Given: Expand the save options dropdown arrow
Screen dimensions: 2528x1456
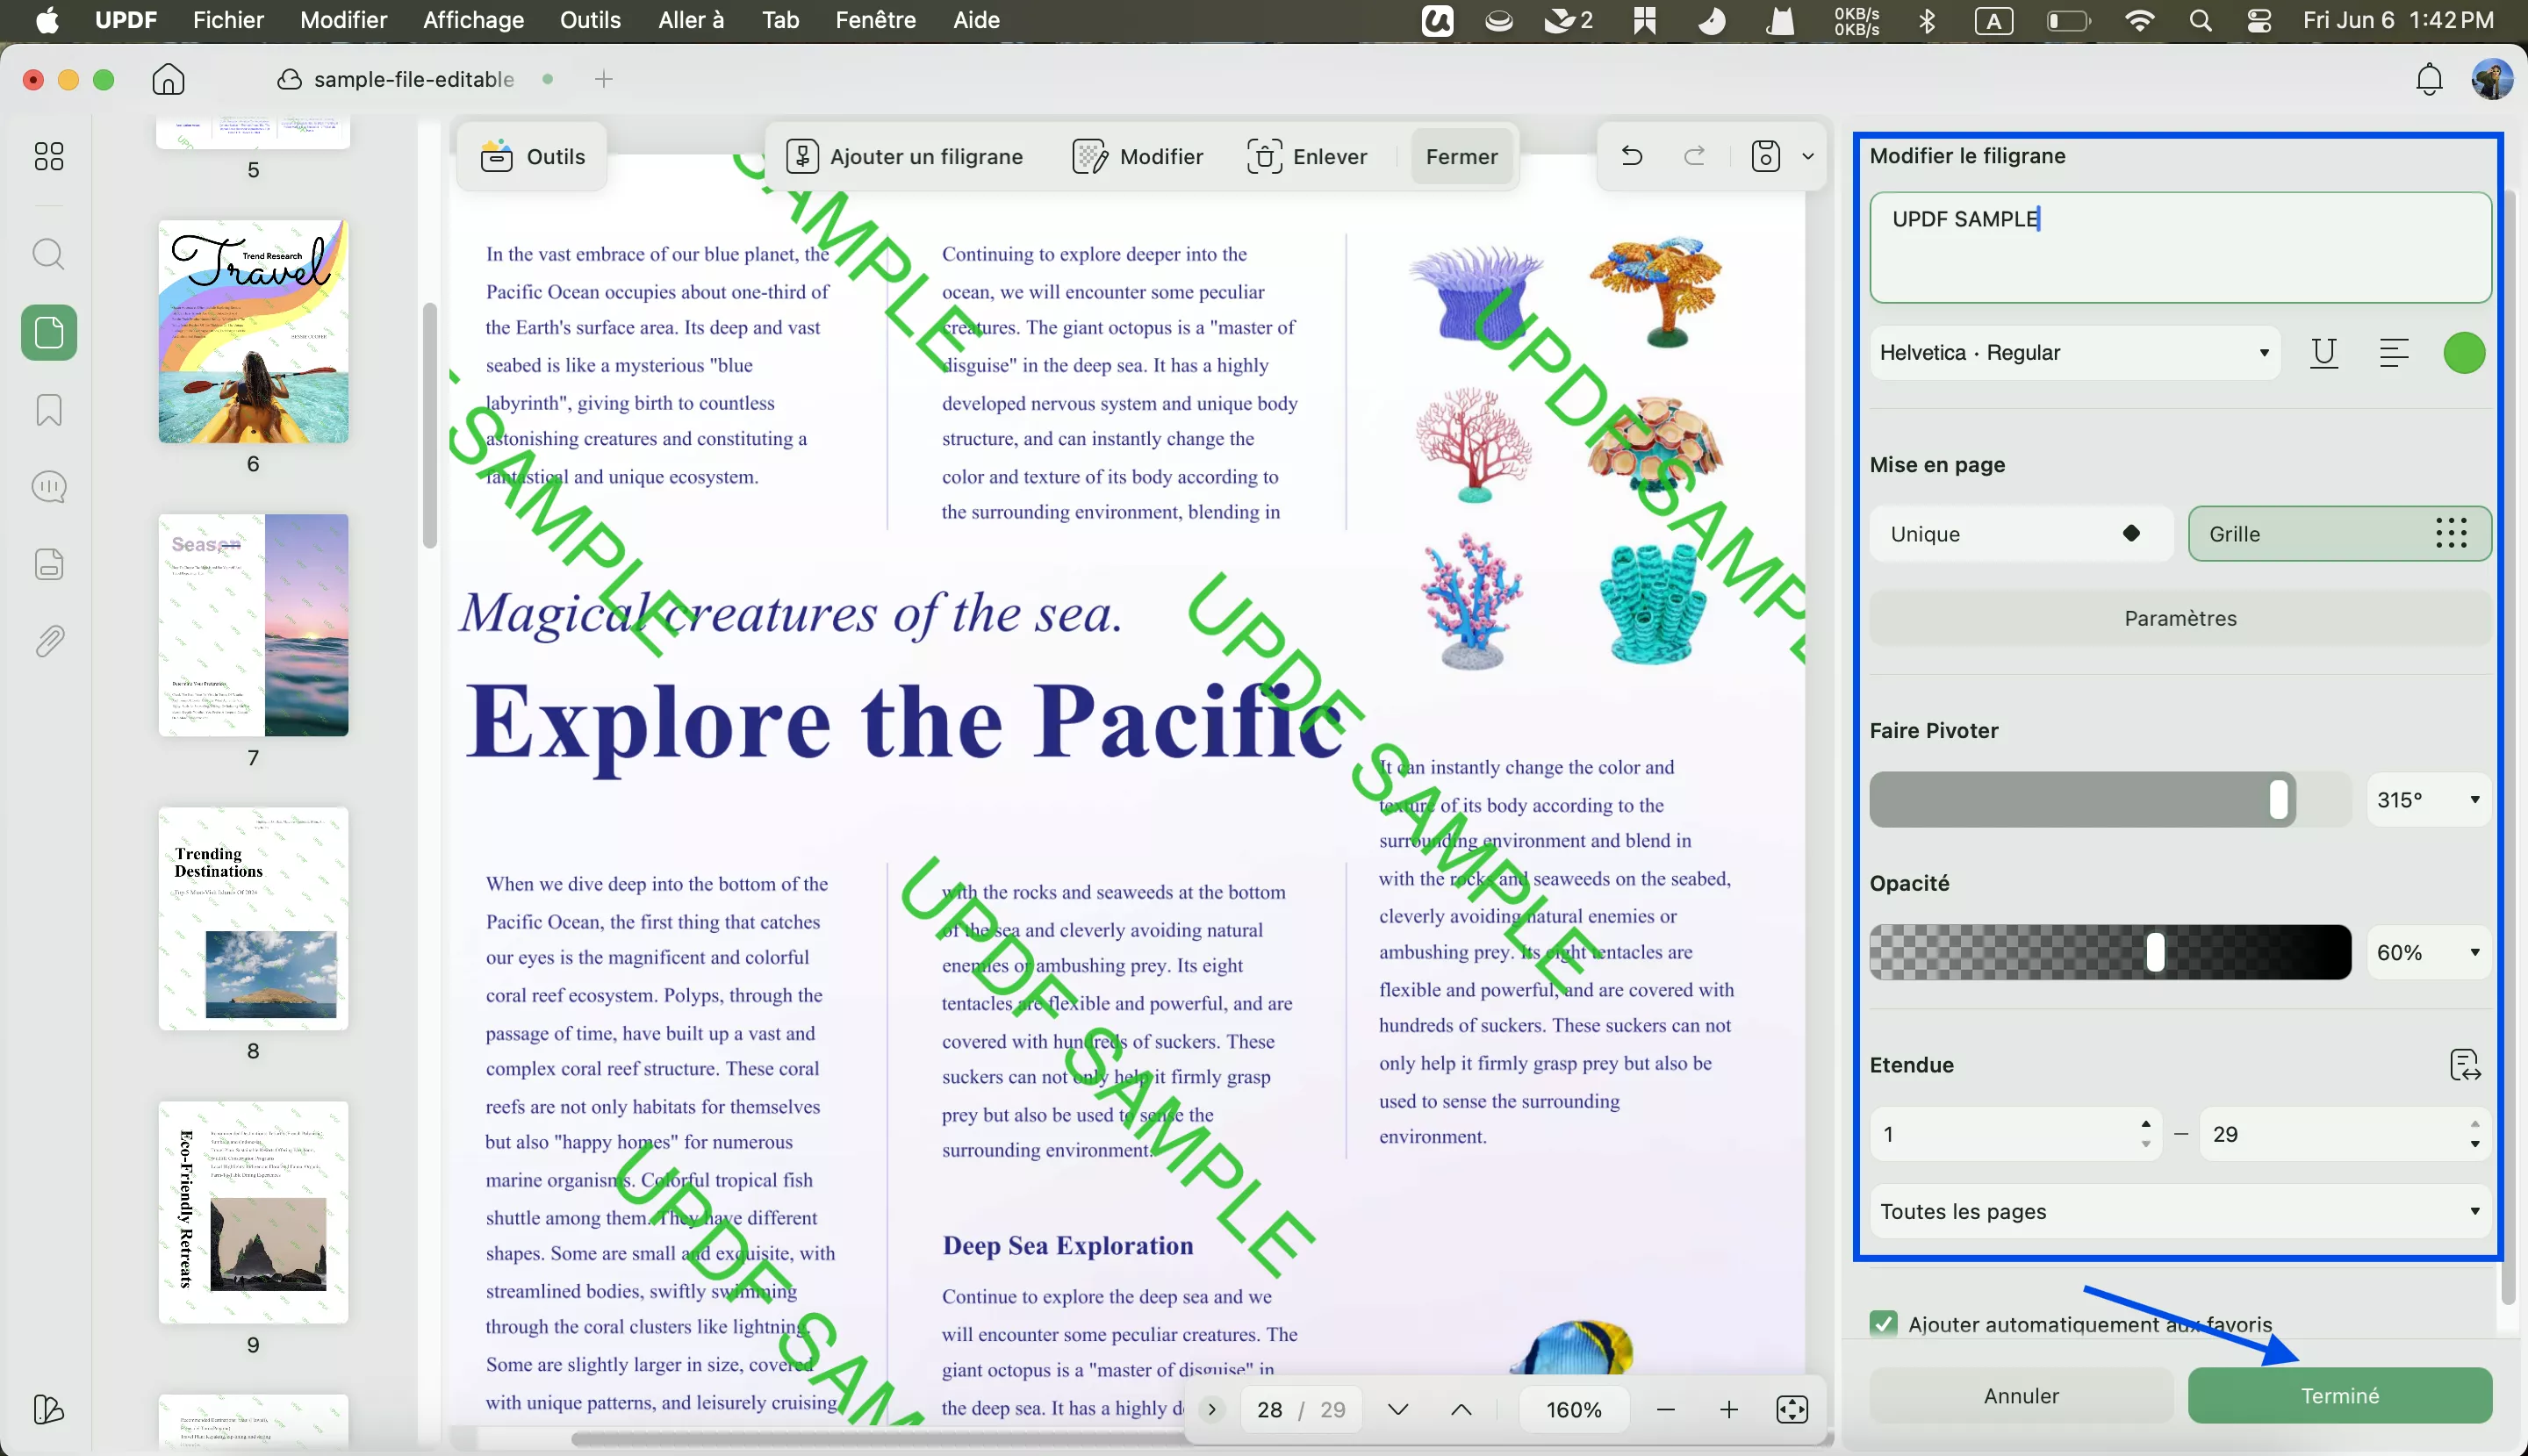Looking at the screenshot, I should [1807, 156].
